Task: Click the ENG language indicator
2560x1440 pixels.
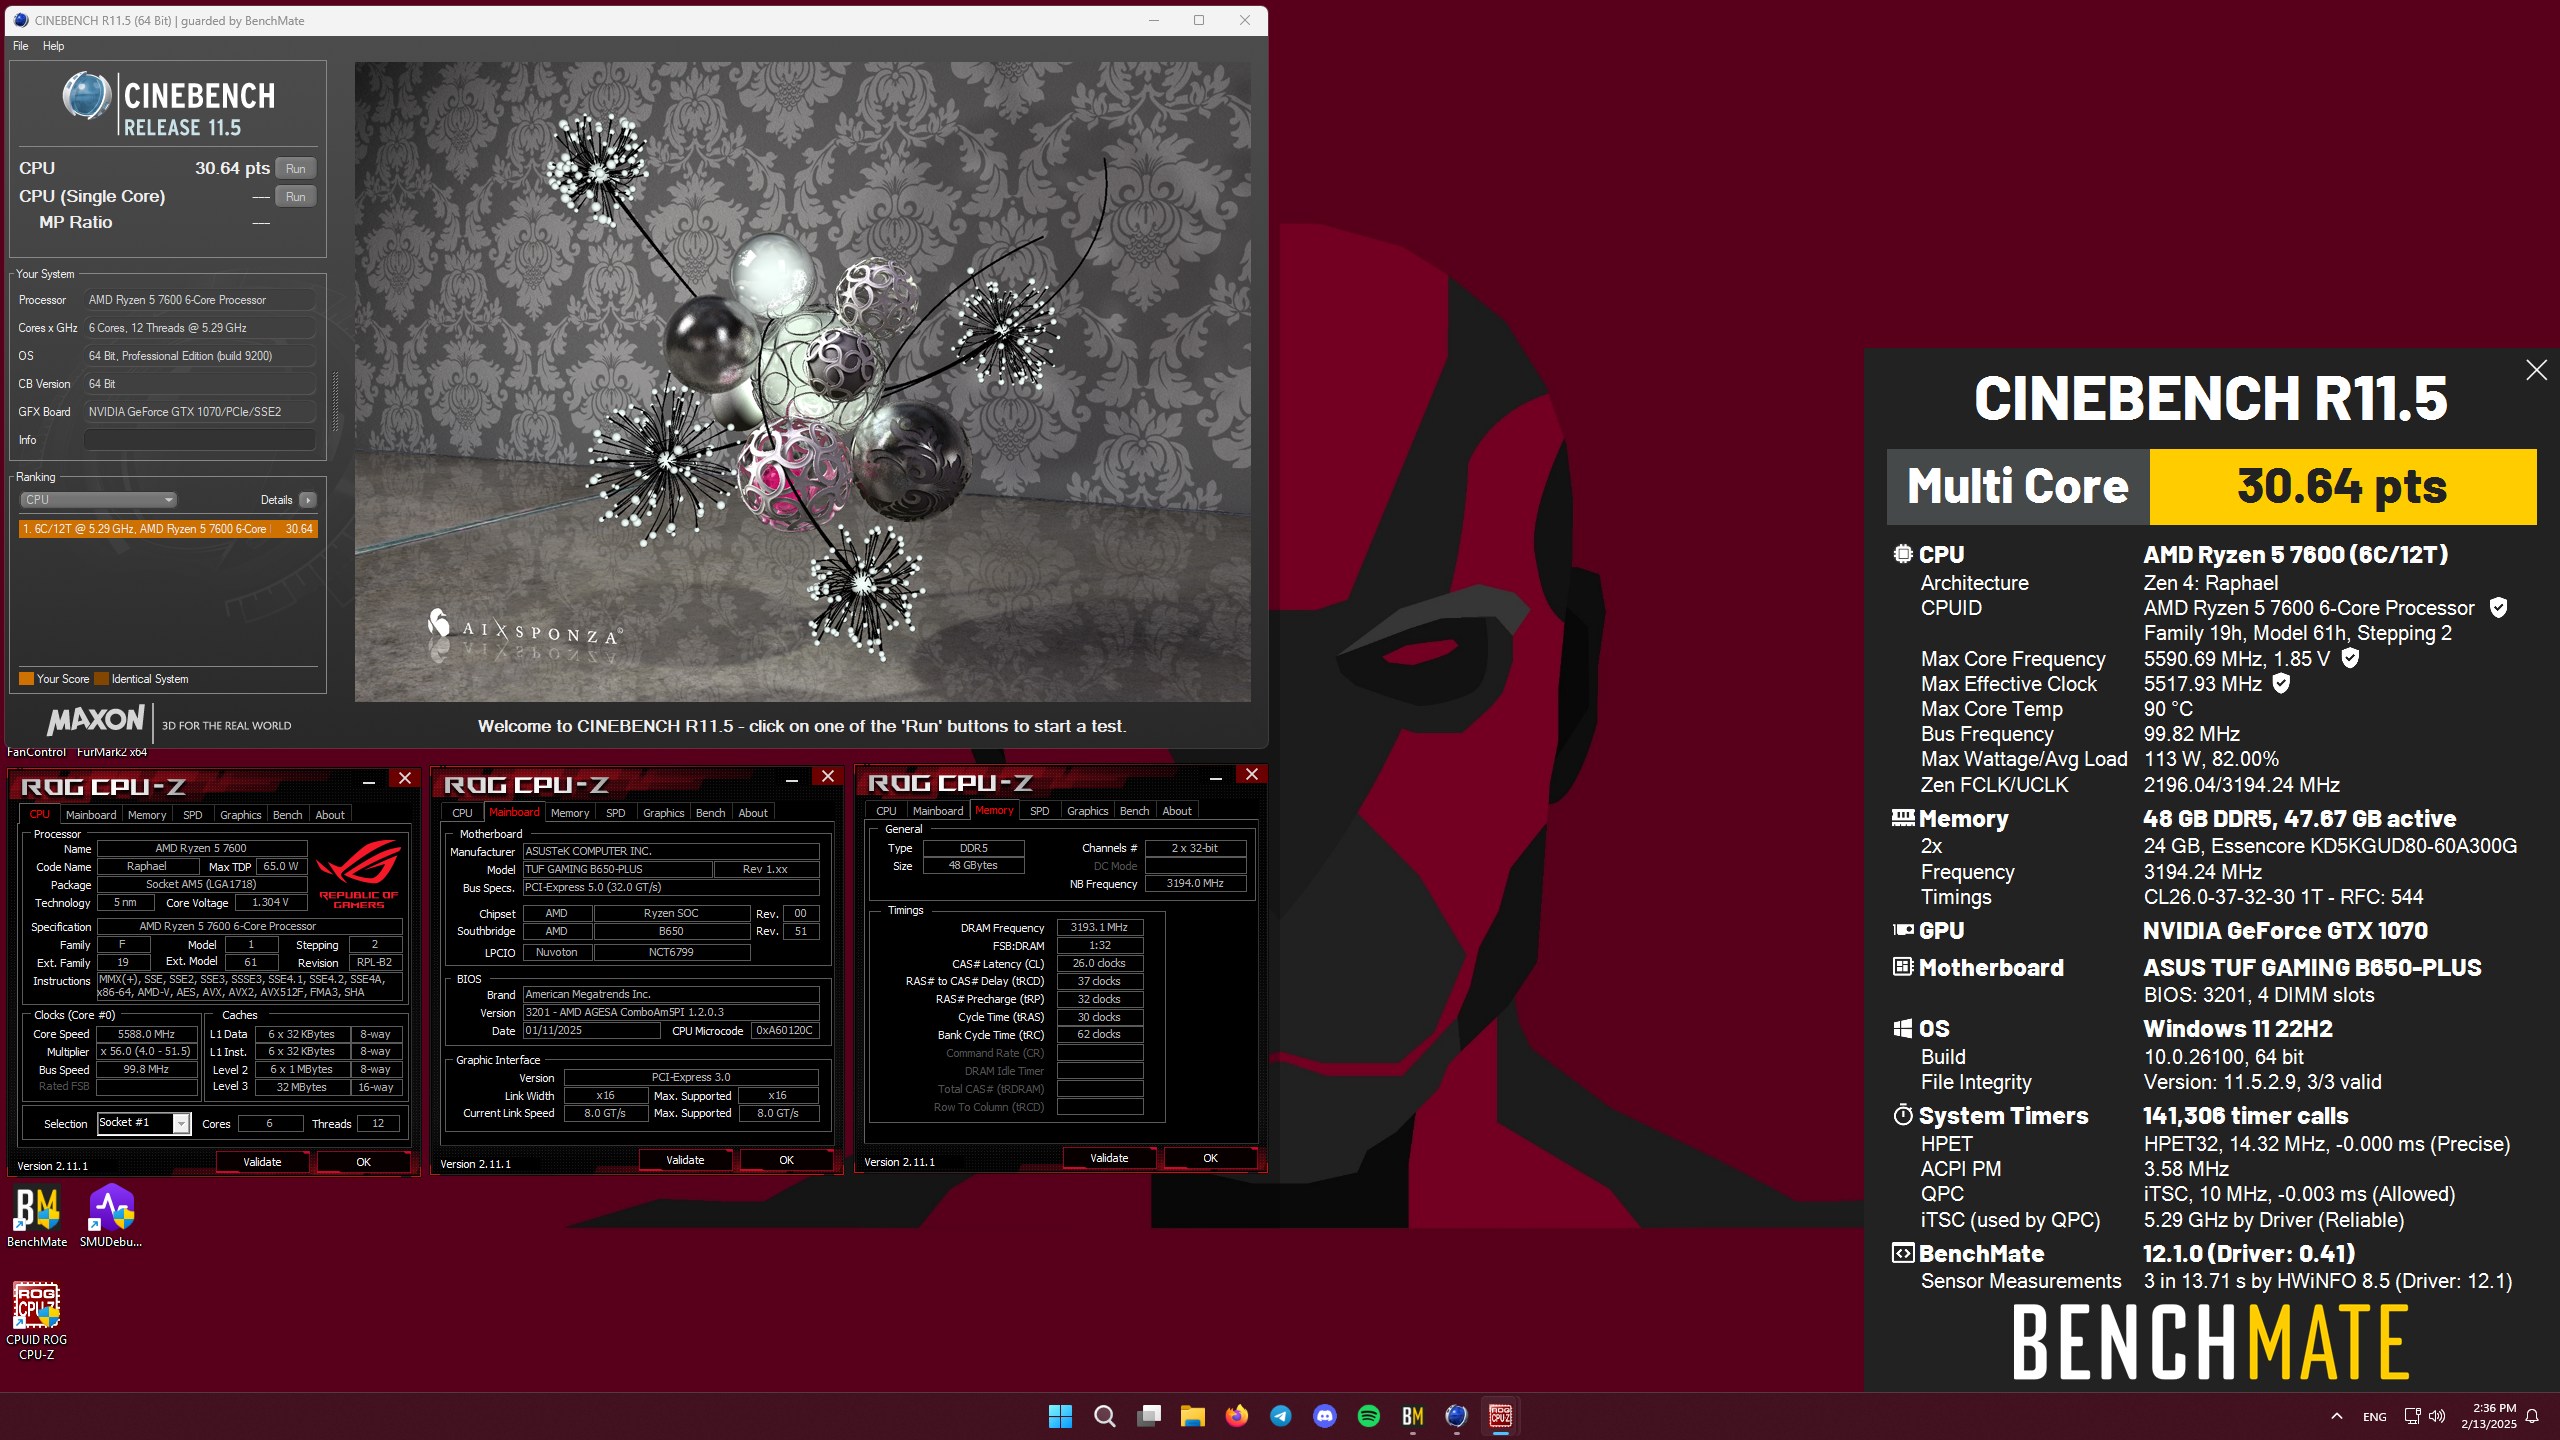Action: click(x=2375, y=1417)
